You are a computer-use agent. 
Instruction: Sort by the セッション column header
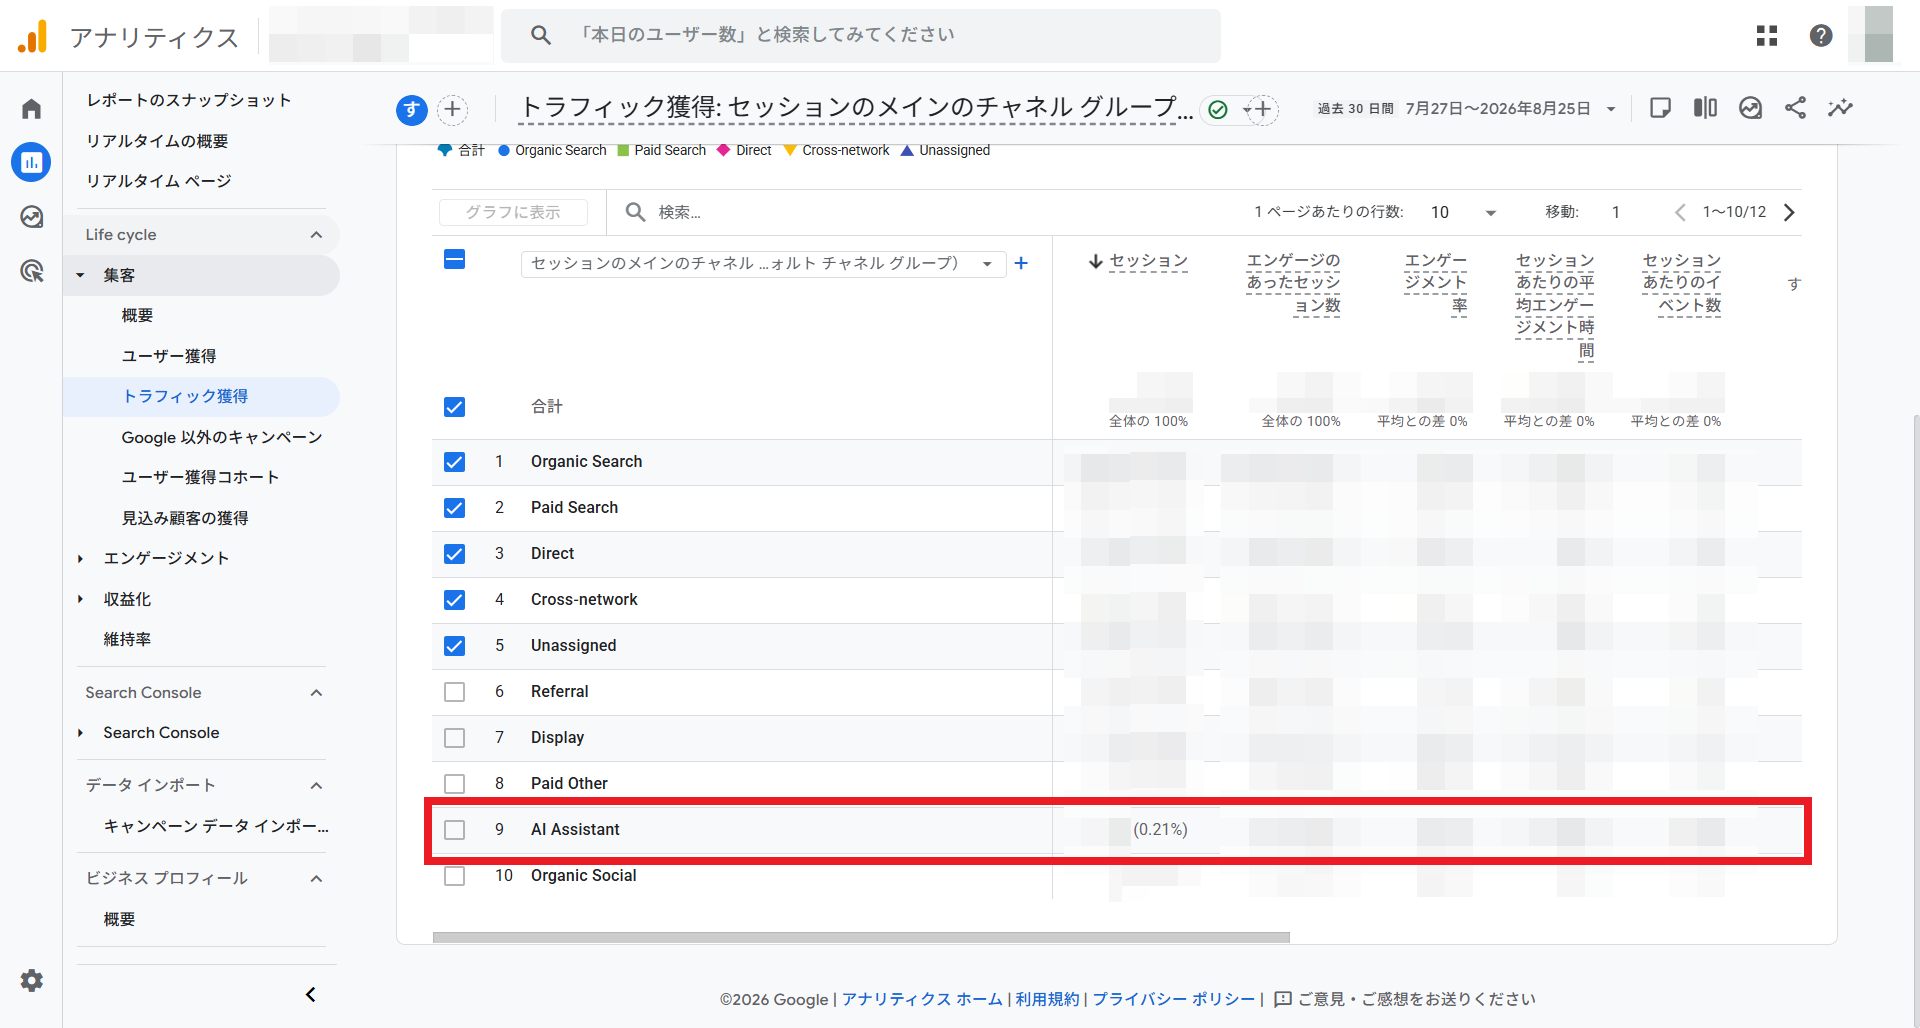1148,261
